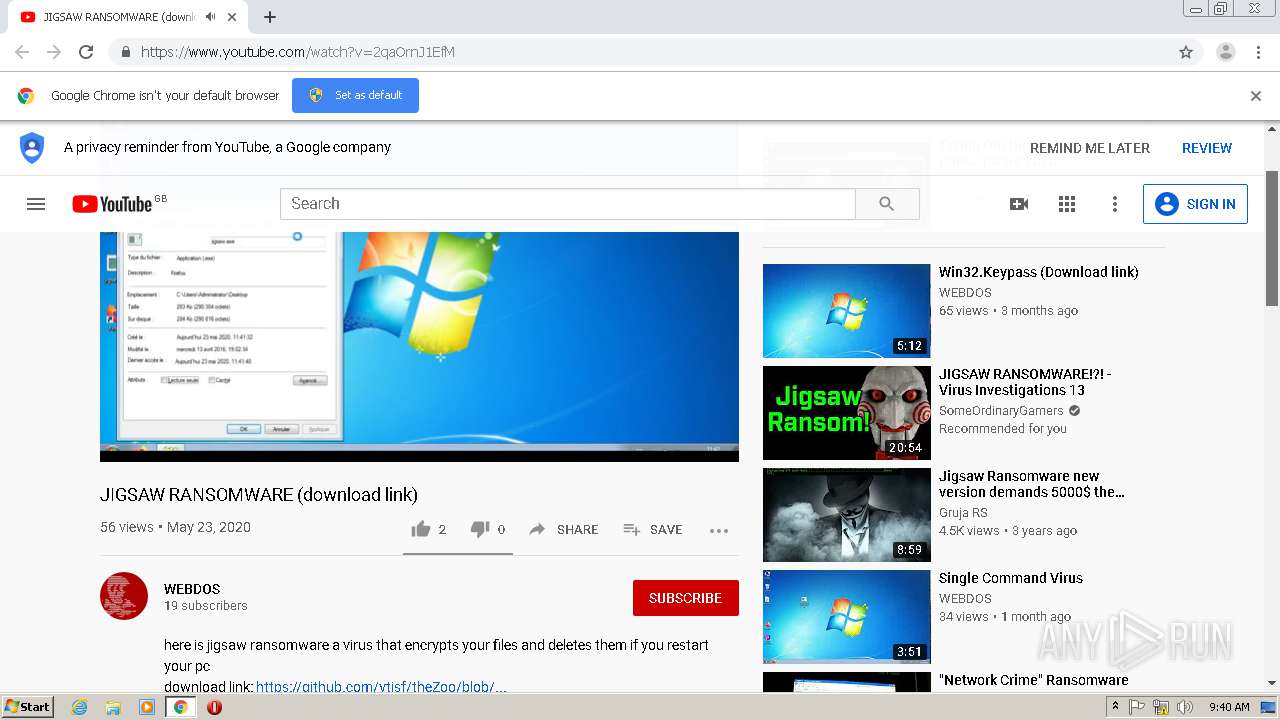
Task: Open the network tray icon
Action: coord(1161,707)
